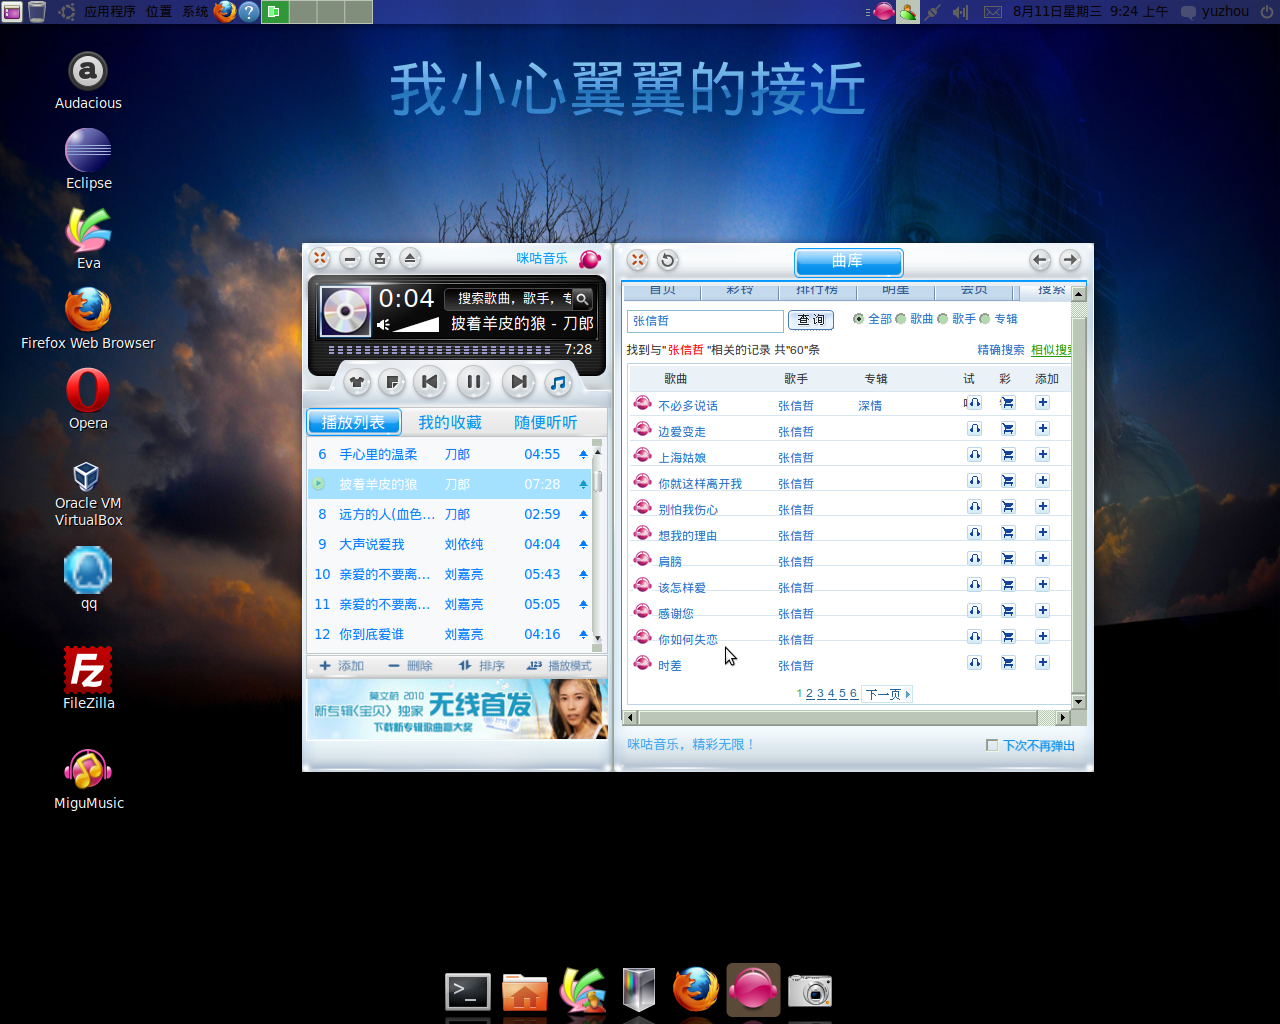Add 上海姑娘 to playlist with plus icon

(1042, 454)
